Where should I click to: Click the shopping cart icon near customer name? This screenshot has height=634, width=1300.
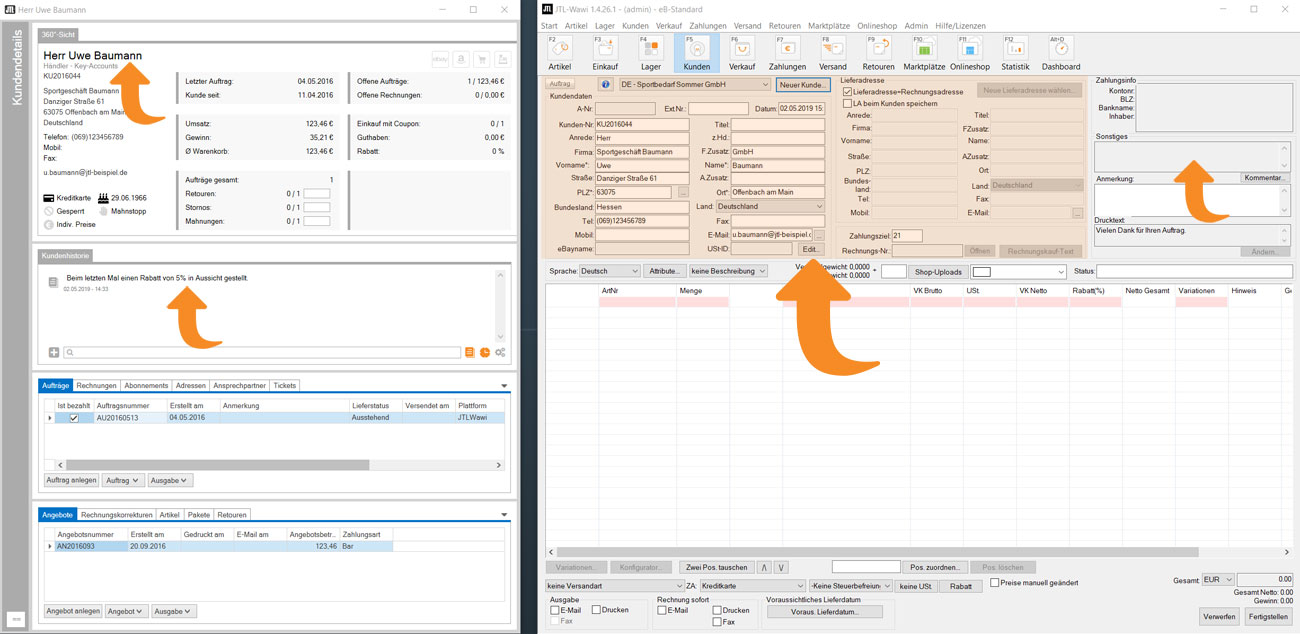pyautogui.click(x=482, y=59)
